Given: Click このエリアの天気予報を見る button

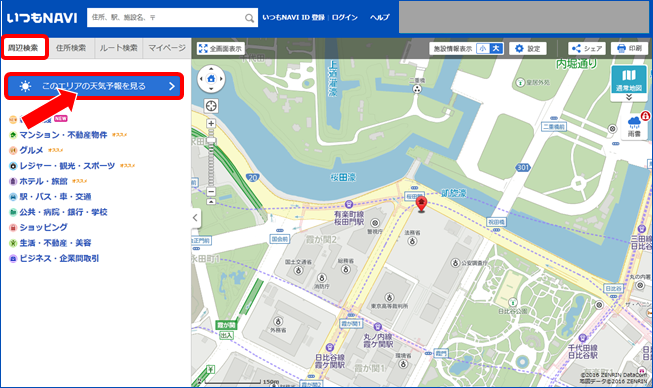Looking at the screenshot, I should click(x=94, y=86).
